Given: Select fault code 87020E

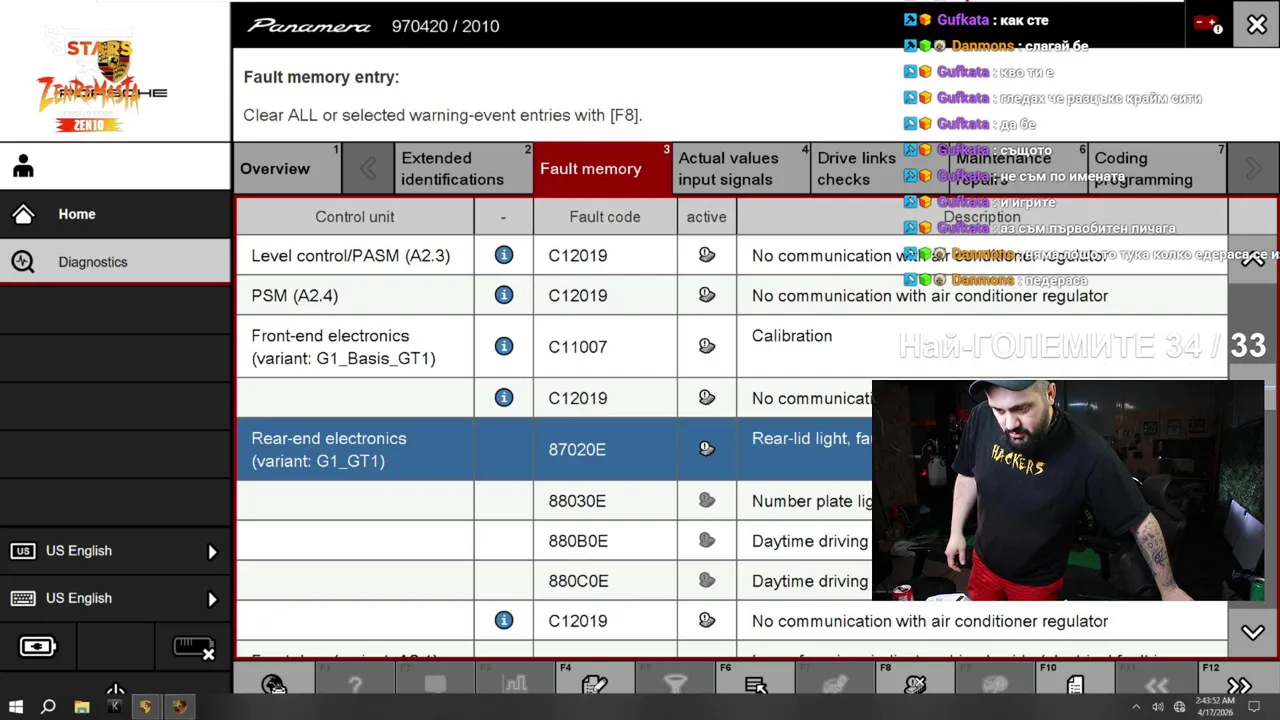Looking at the screenshot, I should point(577,449).
